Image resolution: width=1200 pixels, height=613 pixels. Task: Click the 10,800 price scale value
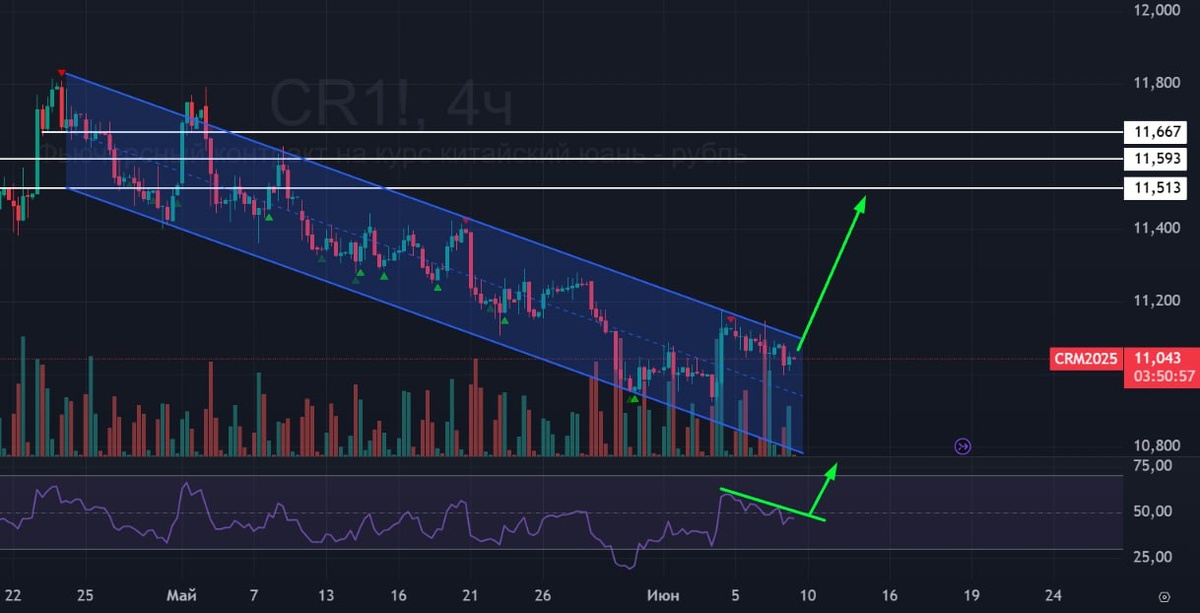(1157, 447)
